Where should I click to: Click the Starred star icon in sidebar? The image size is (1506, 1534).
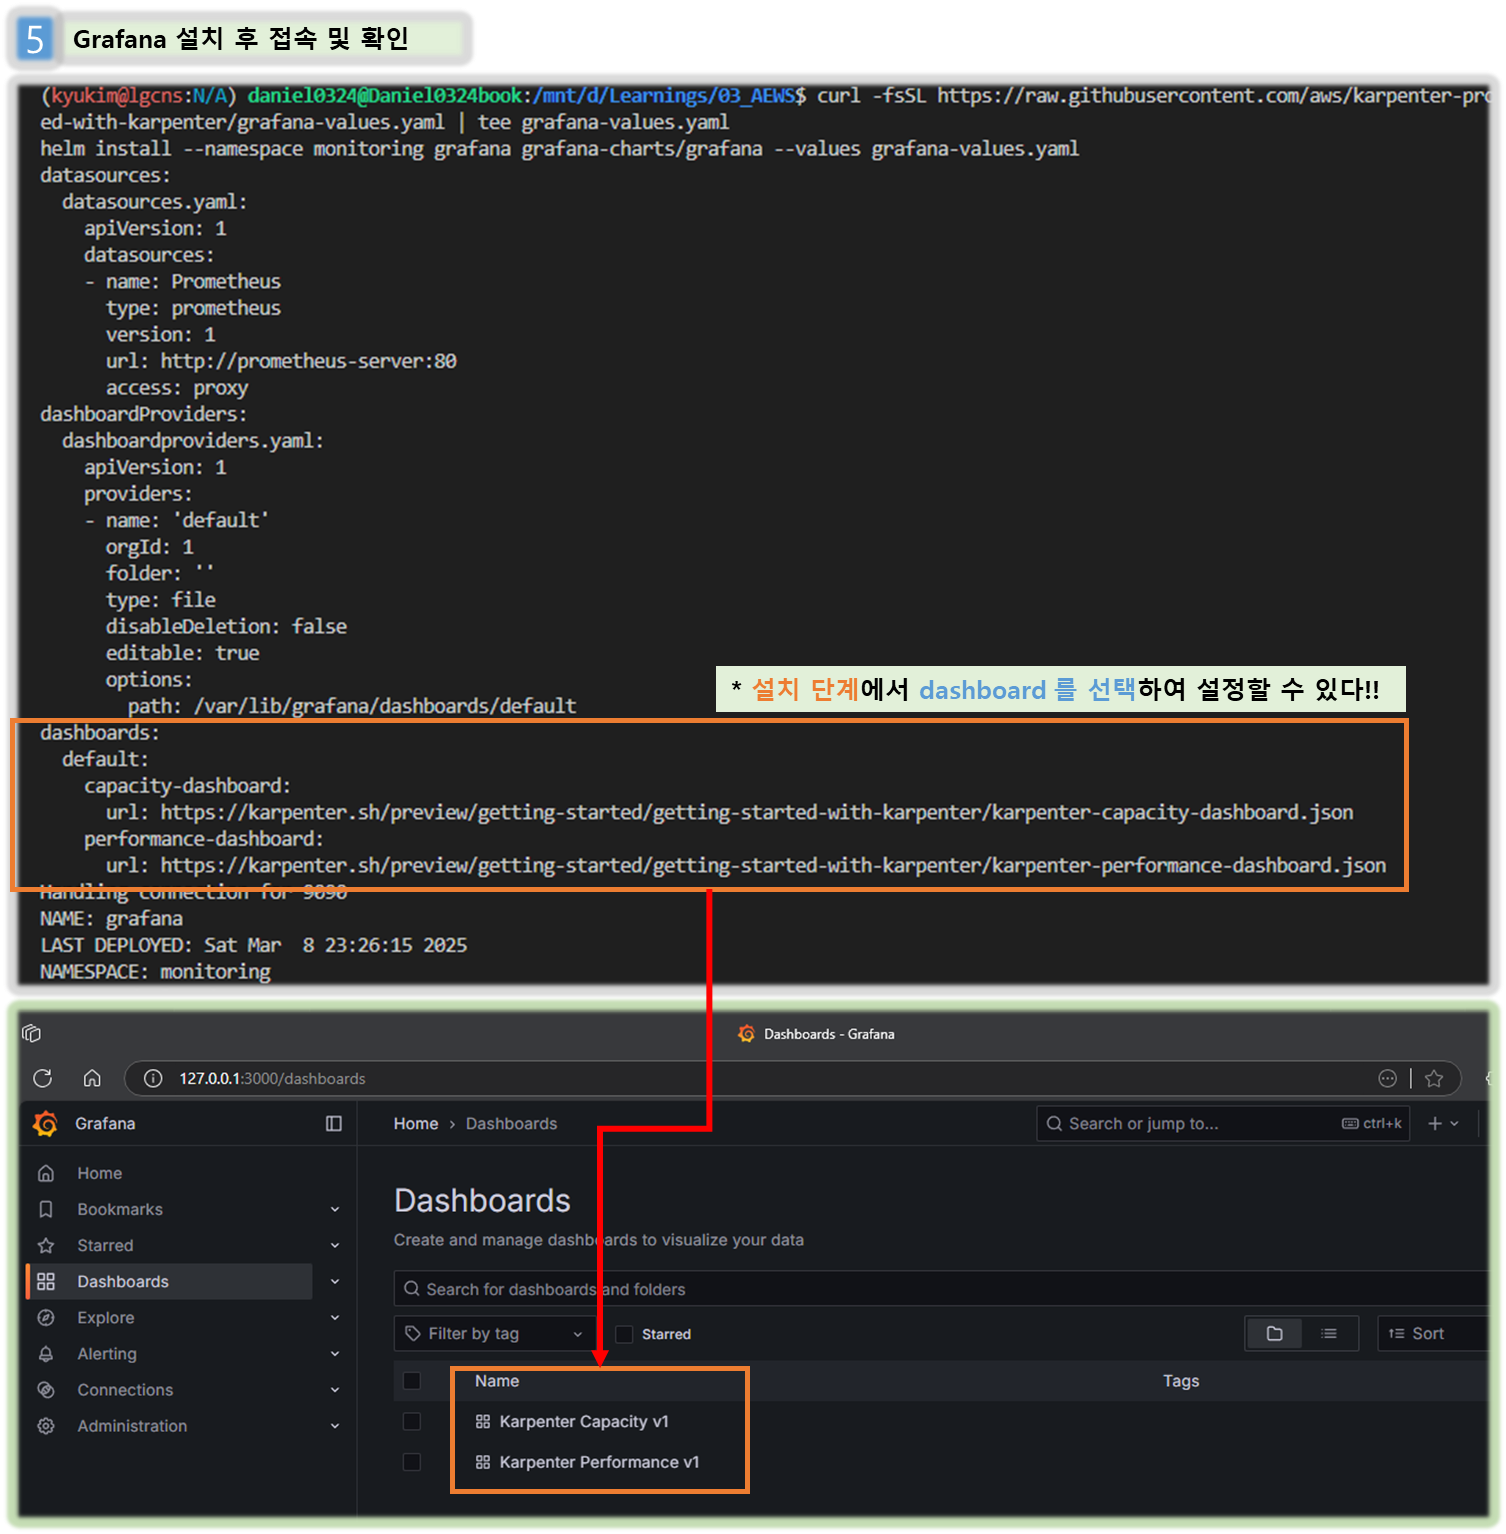click(46, 1245)
